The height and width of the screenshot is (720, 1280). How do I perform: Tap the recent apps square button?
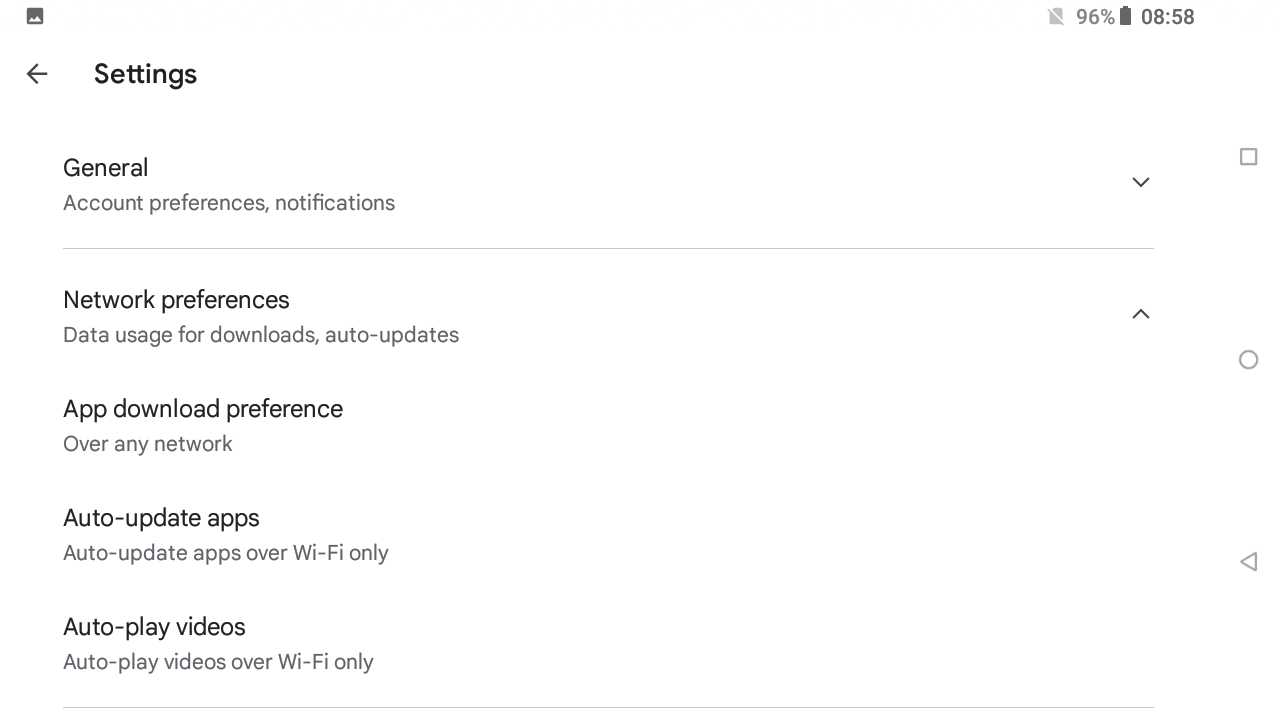1248,157
